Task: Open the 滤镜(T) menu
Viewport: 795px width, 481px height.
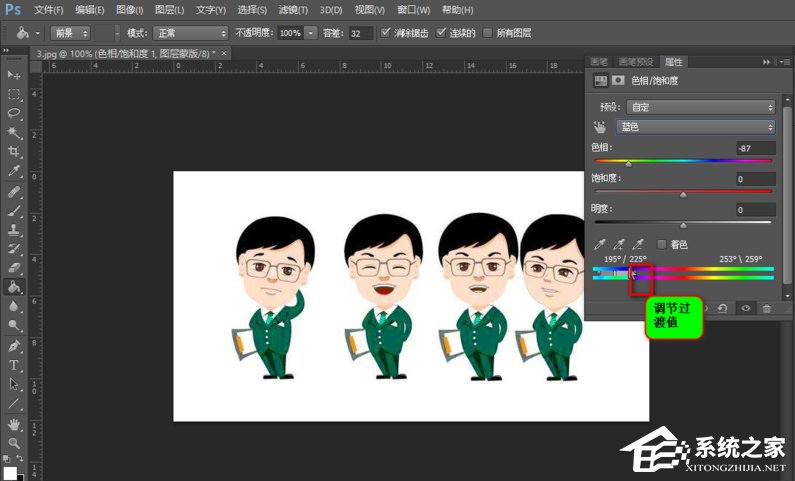Action: click(293, 10)
